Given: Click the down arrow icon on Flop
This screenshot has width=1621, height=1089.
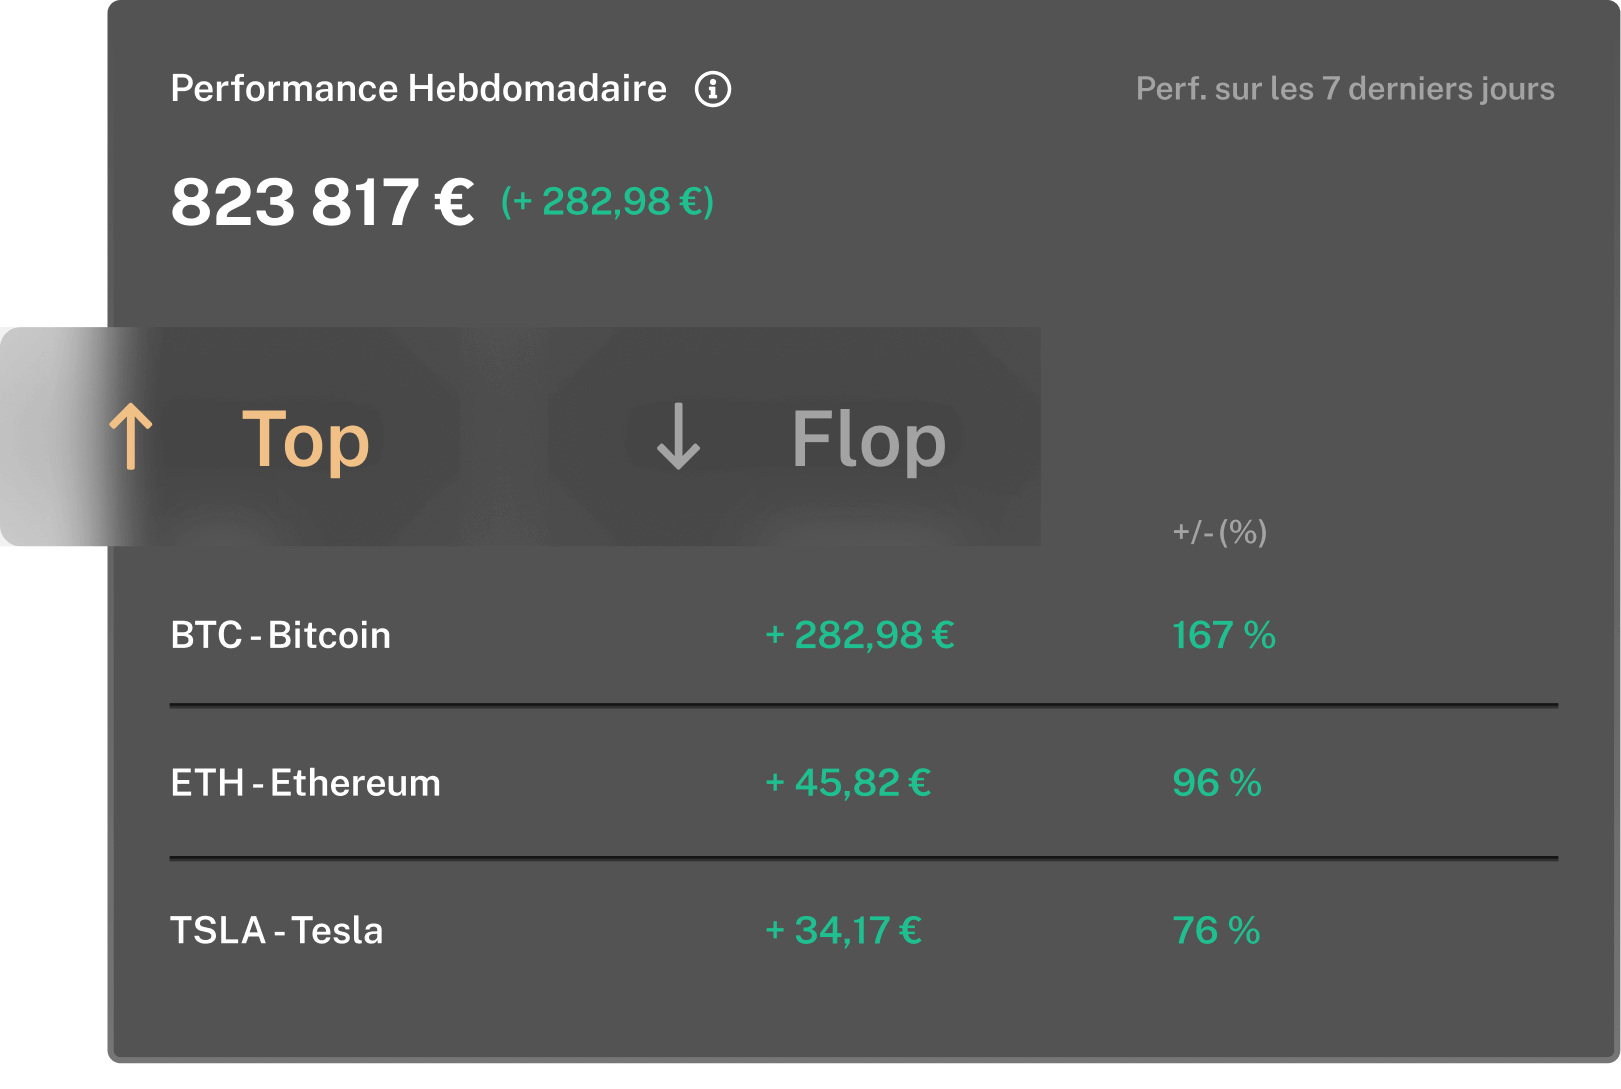Looking at the screenshot, I should (x=678, y=437).
